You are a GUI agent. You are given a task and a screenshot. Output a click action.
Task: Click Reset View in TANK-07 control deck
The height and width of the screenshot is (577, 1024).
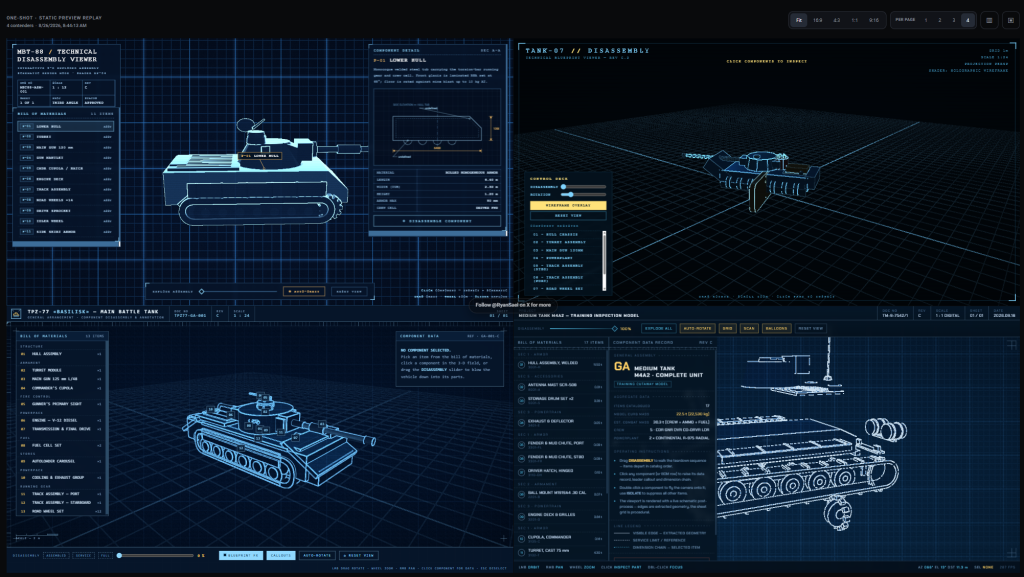pos(568,215)
